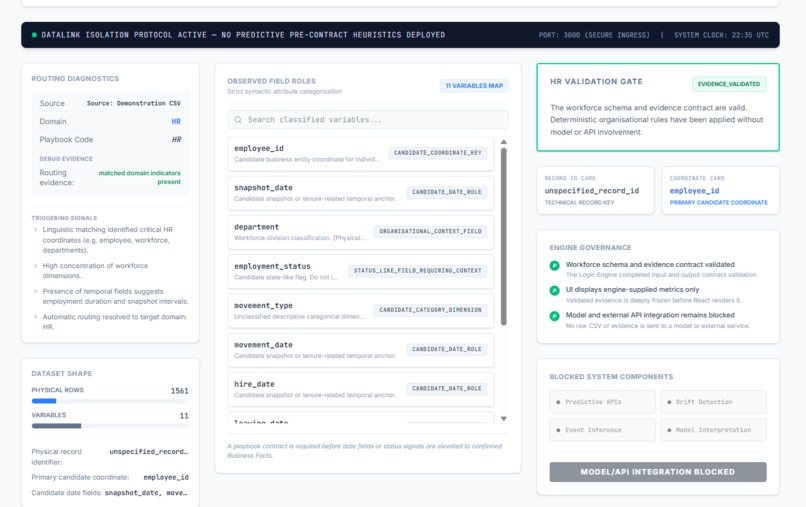Click the search magnifier icon in variables box

click(238, 120)
